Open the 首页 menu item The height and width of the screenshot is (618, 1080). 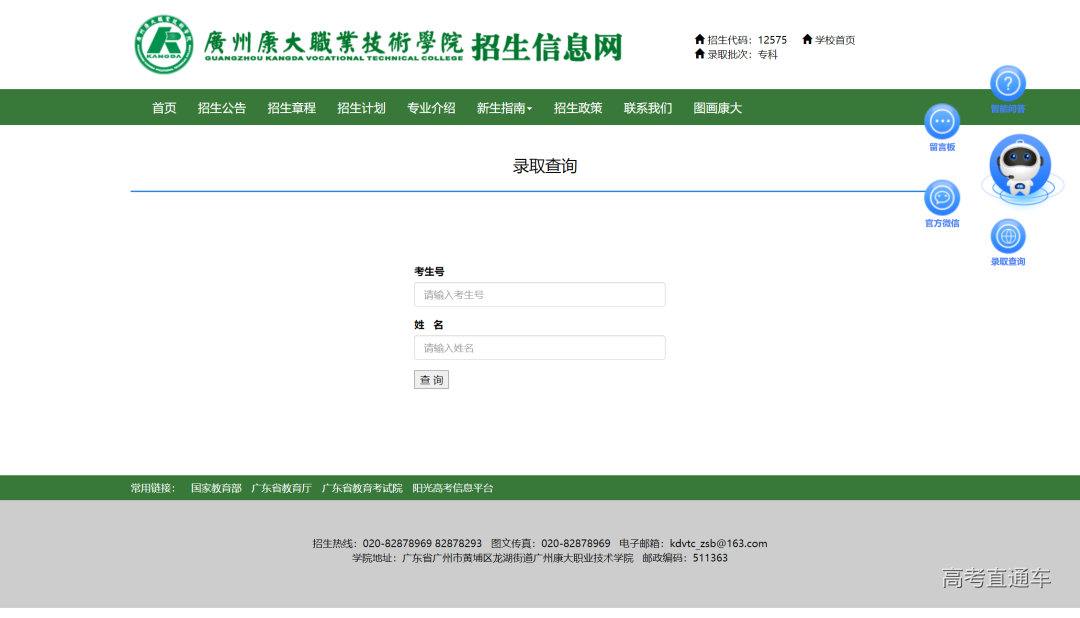pyautogui.click(x=163, y=107)
